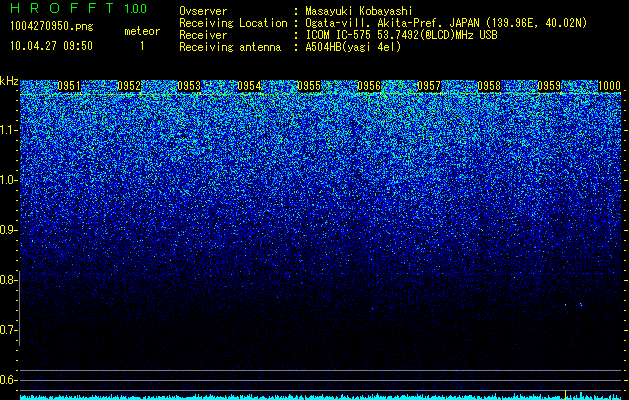Click the 0958 time marker

[x=489, y=86]
